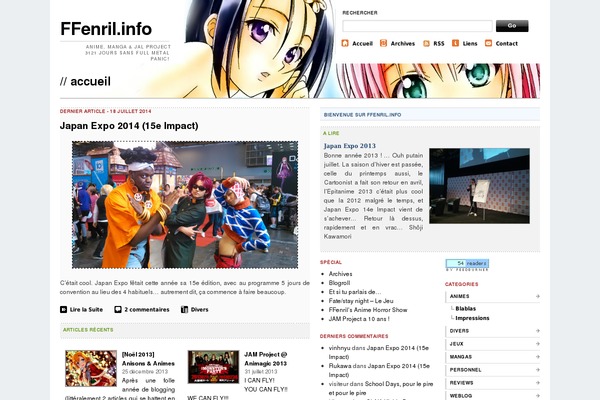Open the Contact menu link
600x400 pixels.
(x=507, y=44)
